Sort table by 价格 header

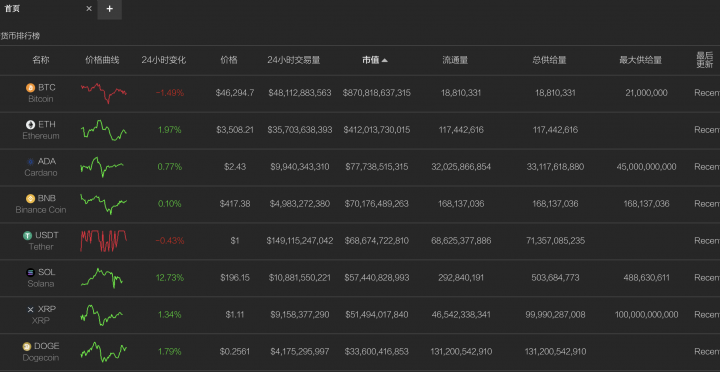(x=229, y=60)
